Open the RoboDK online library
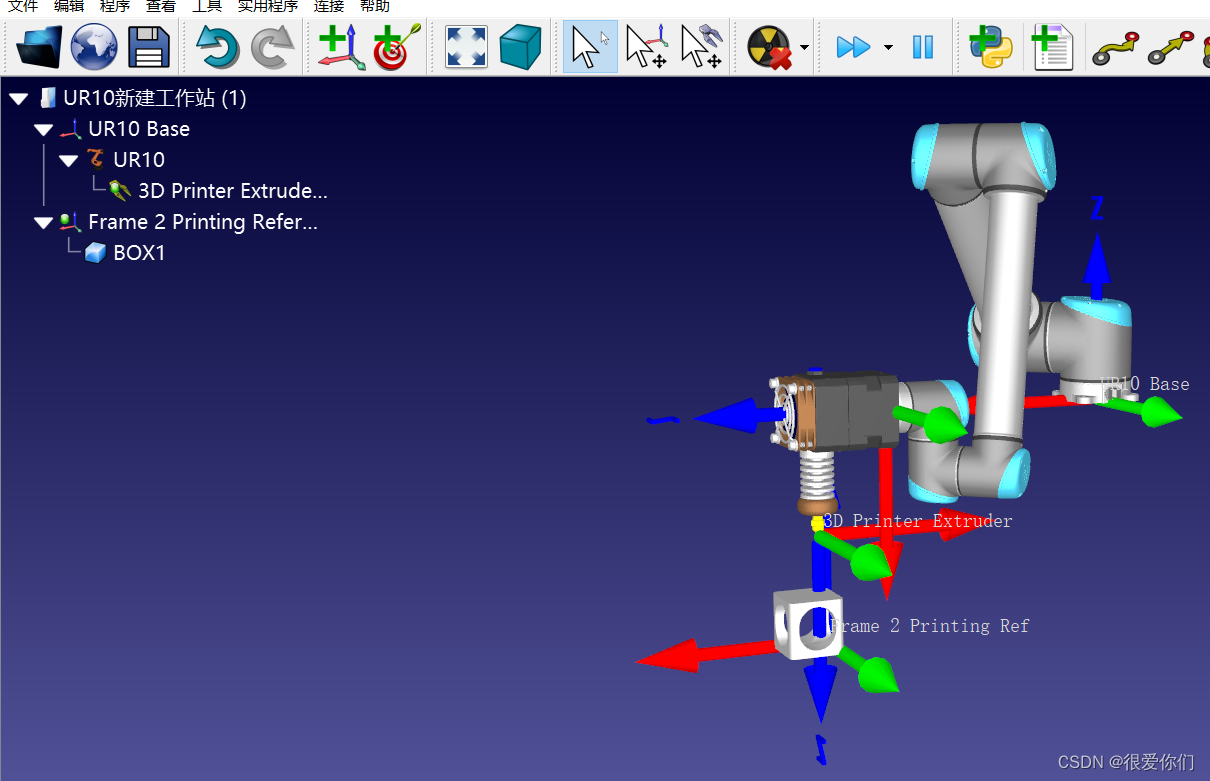This screenshot has height=781, width=1210. click(x=94, y=46)
